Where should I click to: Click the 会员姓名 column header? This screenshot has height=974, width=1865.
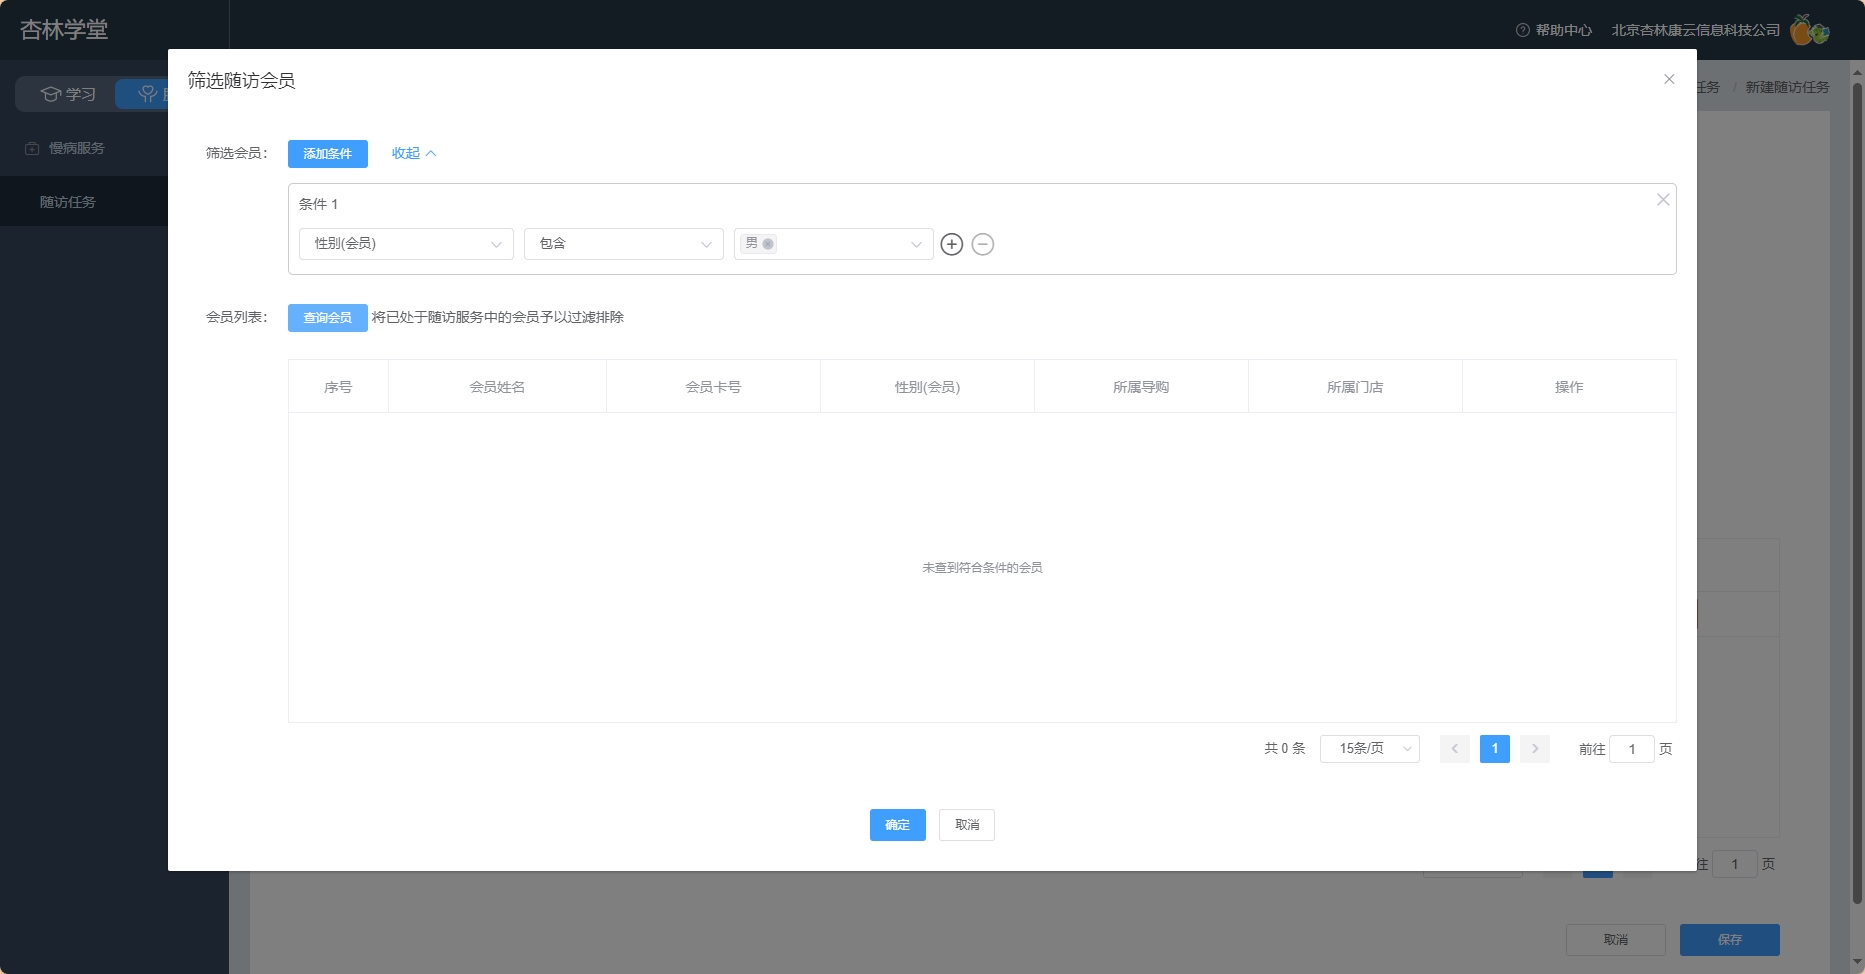click(x=497, y=387)
